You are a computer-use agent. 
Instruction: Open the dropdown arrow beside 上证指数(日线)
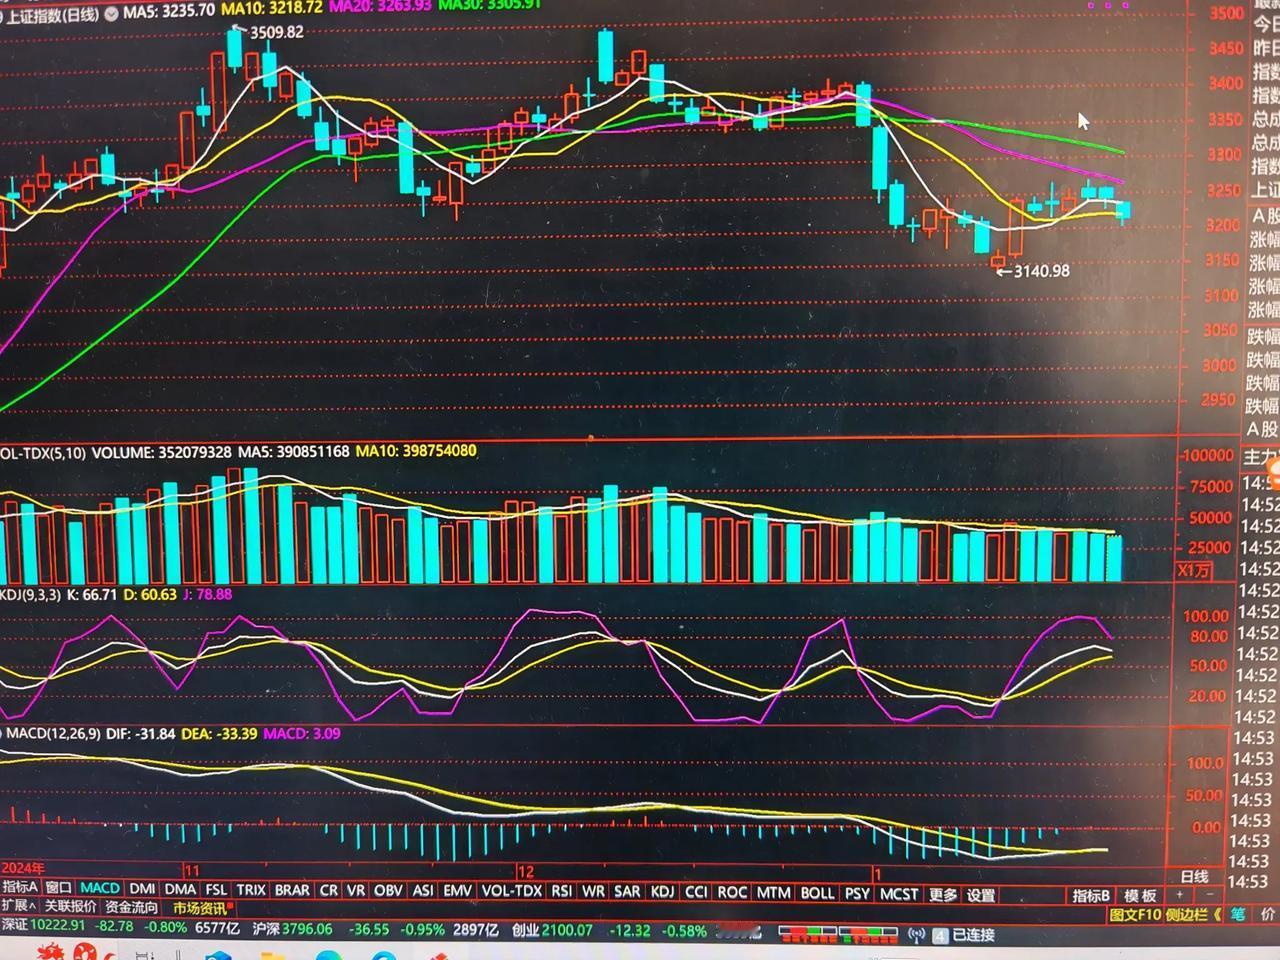(110, 14)
